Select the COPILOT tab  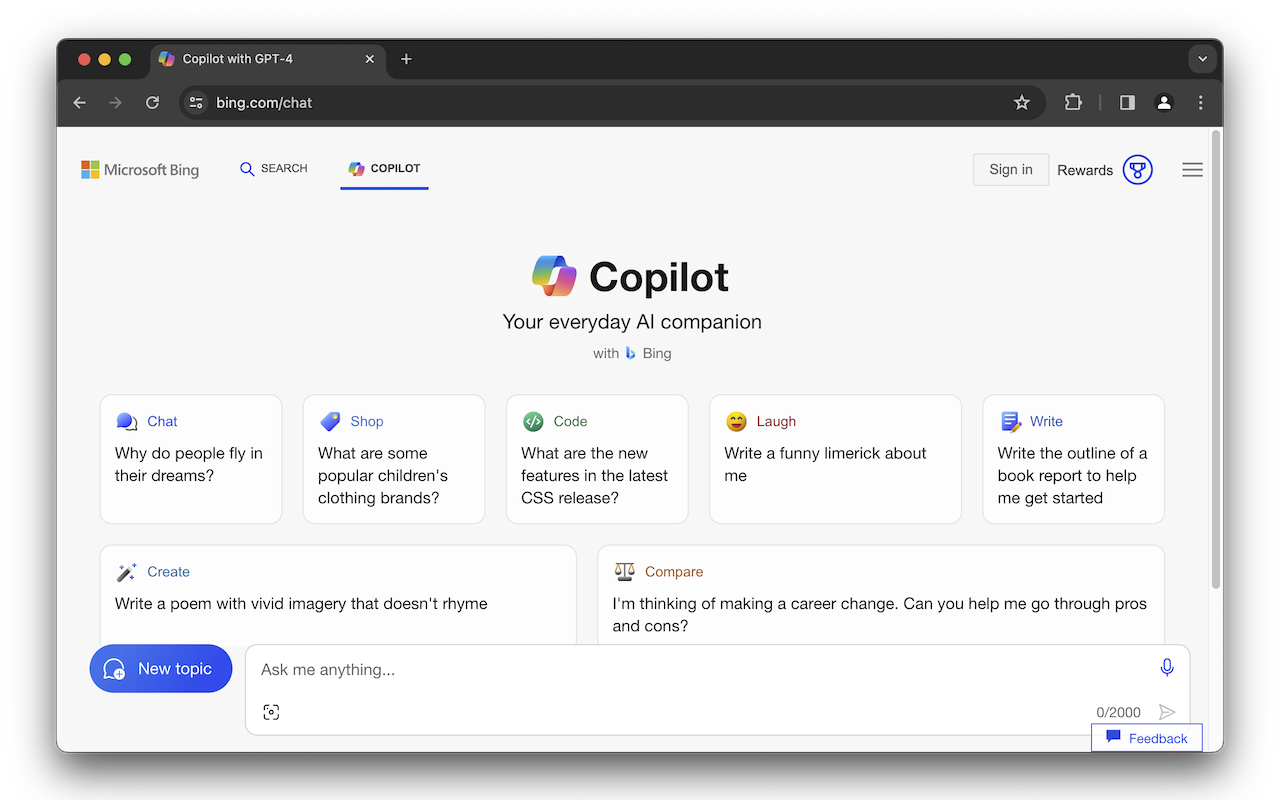point(384,168)
